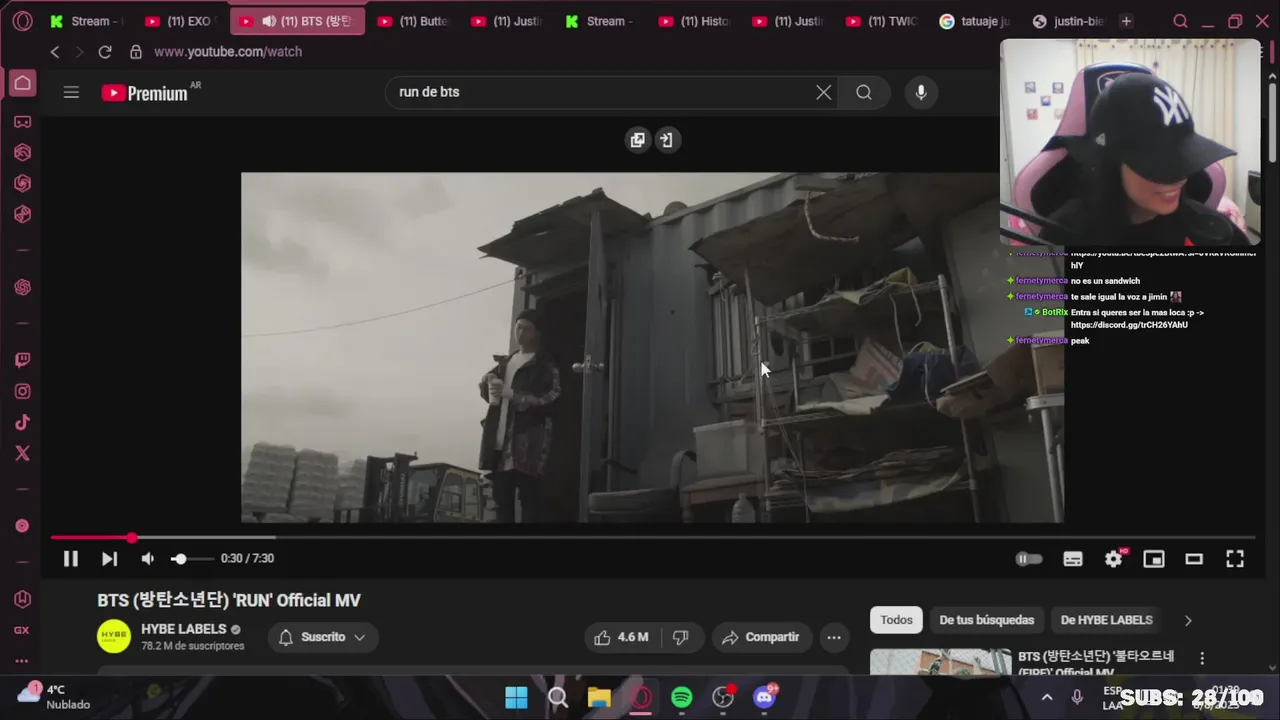Select the De tus búsquedas chip

point(986,620)
